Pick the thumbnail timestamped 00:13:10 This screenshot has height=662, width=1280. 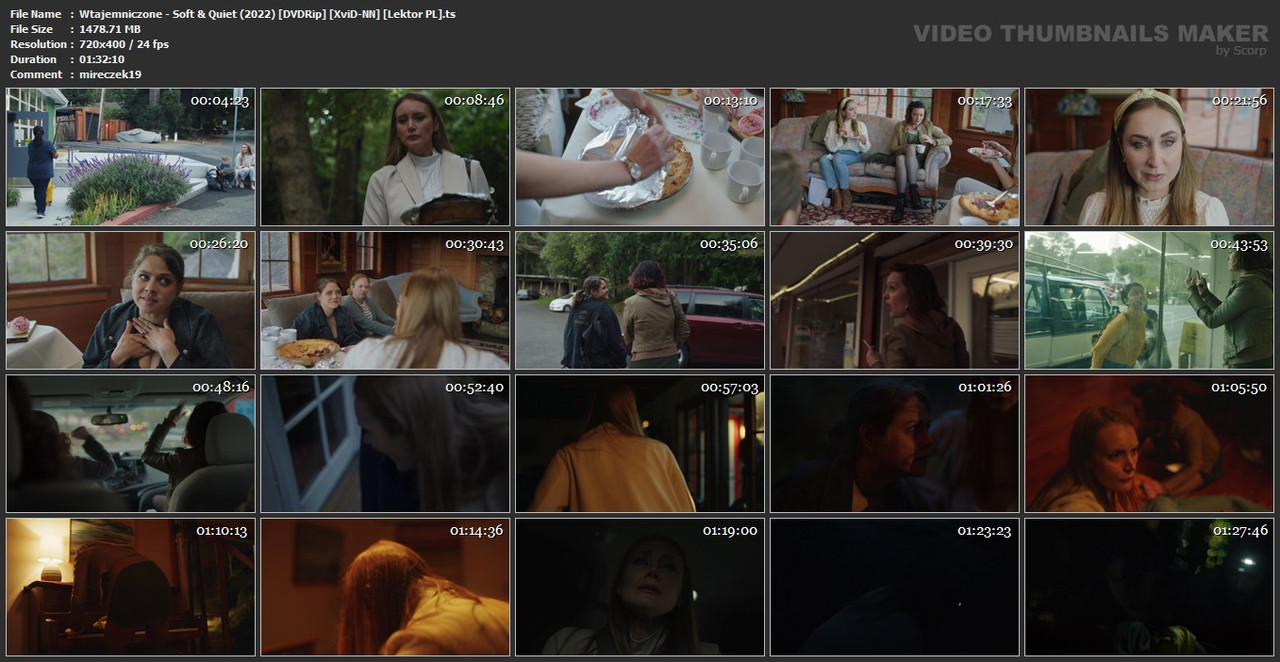640,157
